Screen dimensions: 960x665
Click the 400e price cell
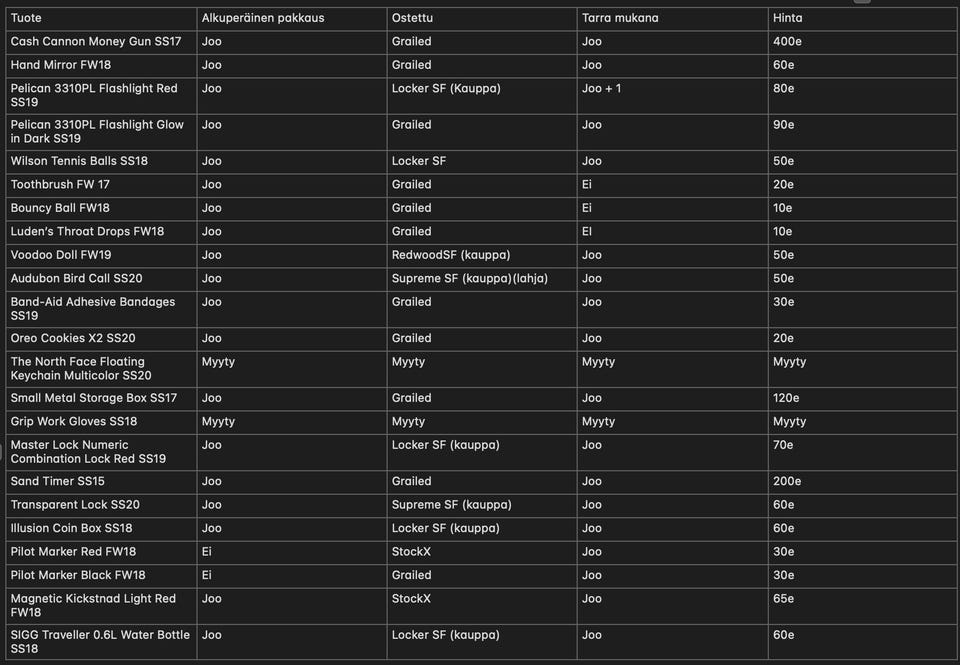coord(788,41)
